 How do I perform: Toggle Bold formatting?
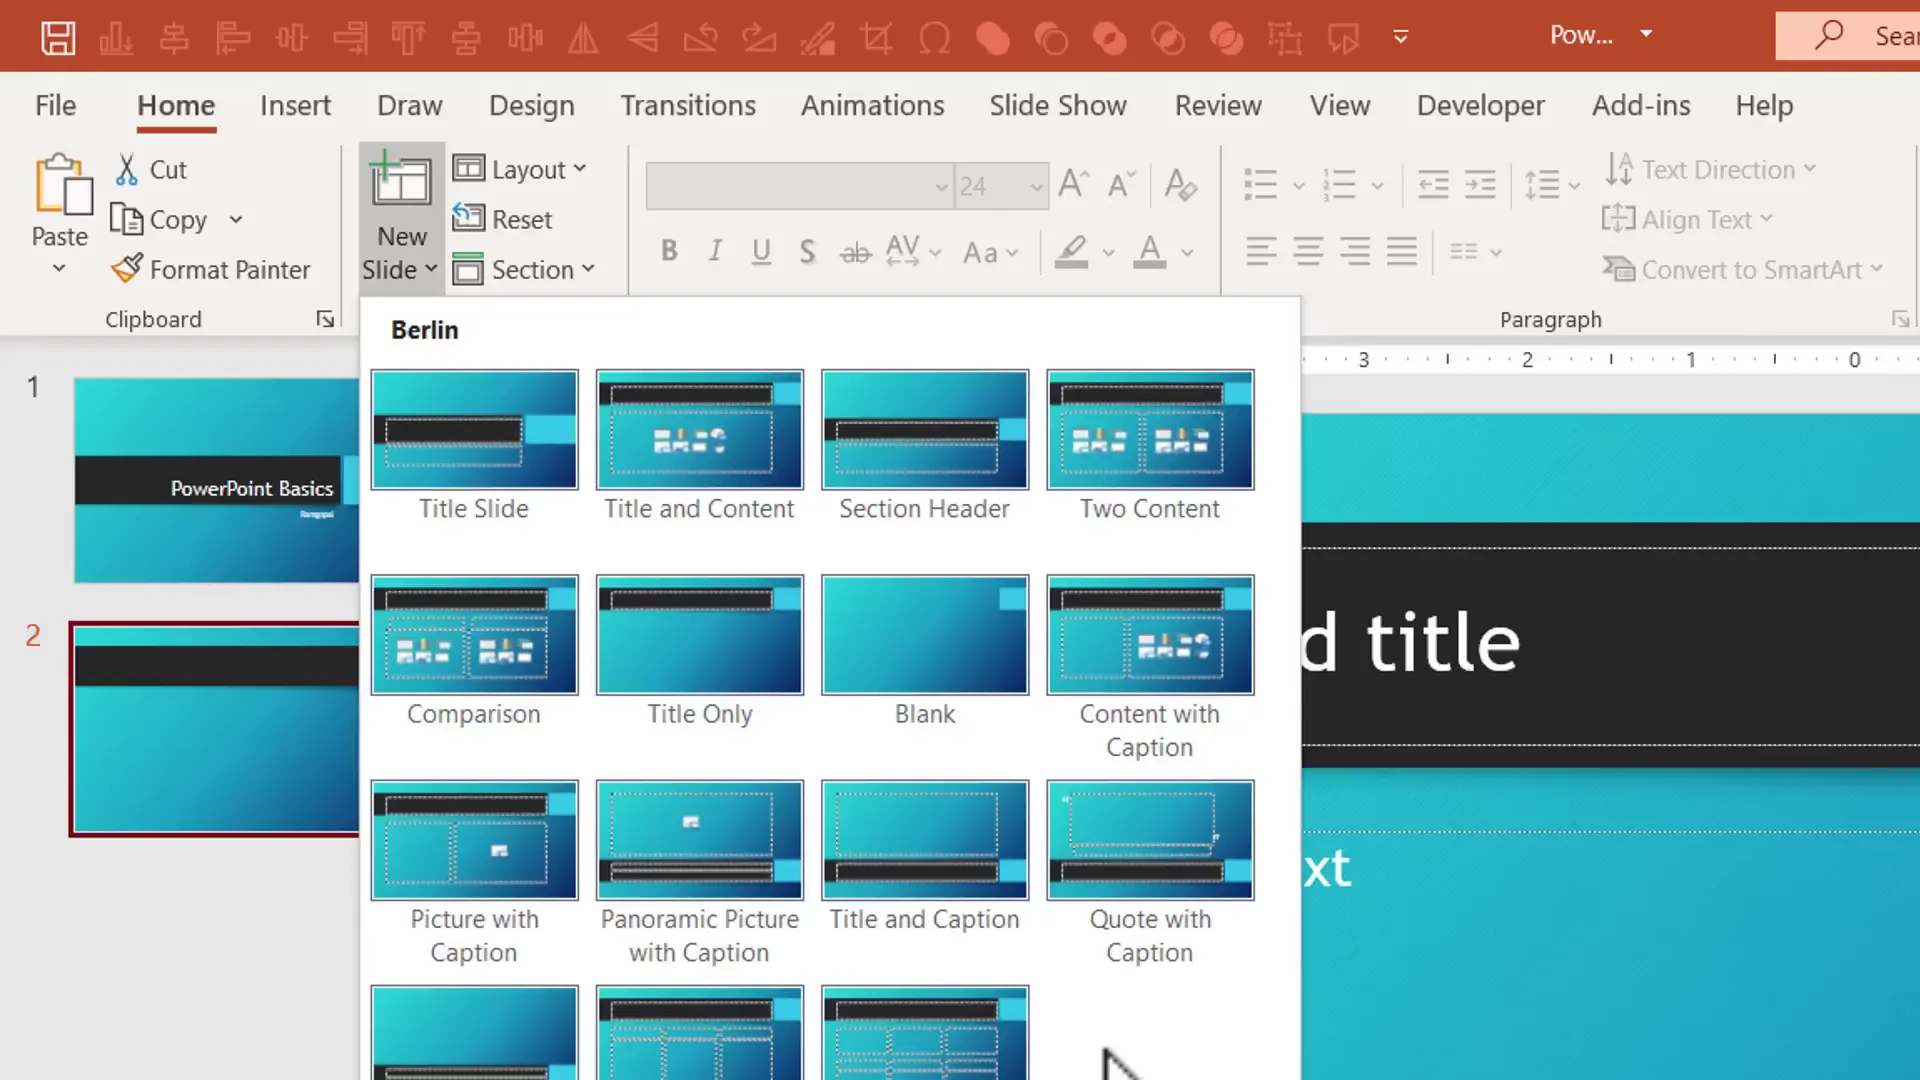click(x=669, y=251)
